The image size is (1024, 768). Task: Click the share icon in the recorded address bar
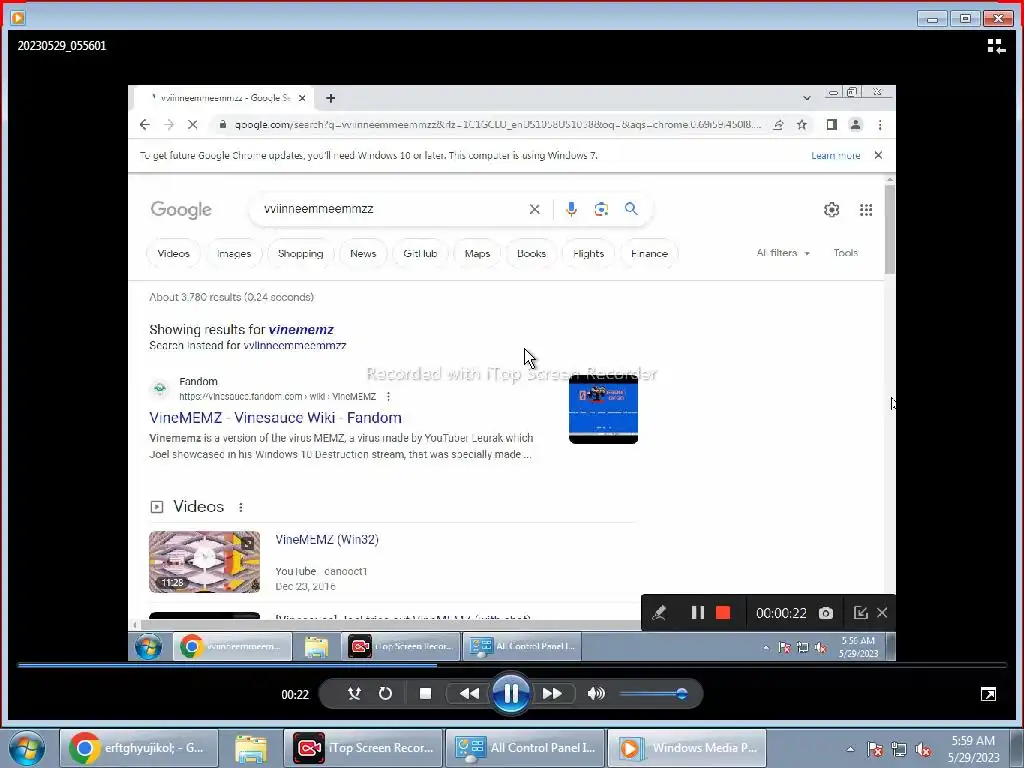tap(778, 124)
